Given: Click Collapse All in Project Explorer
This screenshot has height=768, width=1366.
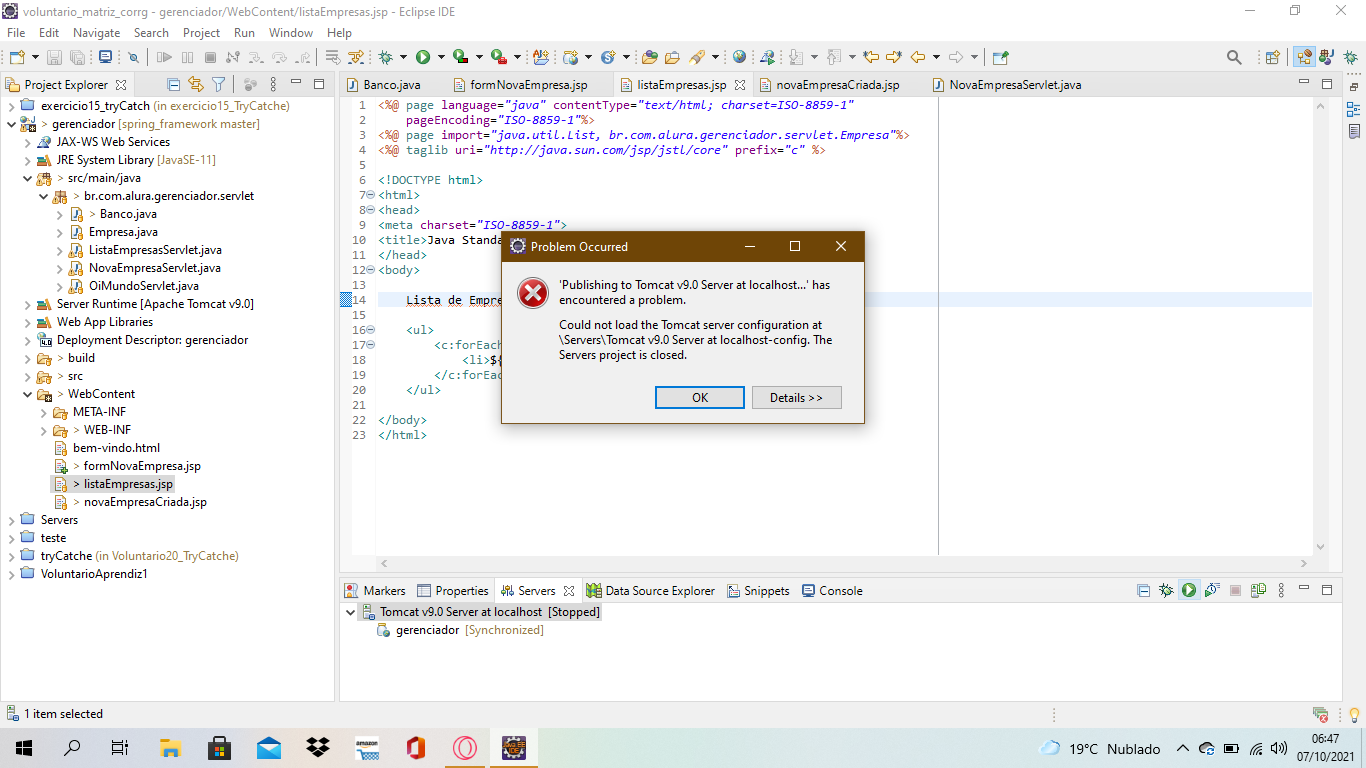Looking at the screenshot, I should pyautogui.click(x=174, y=85).
